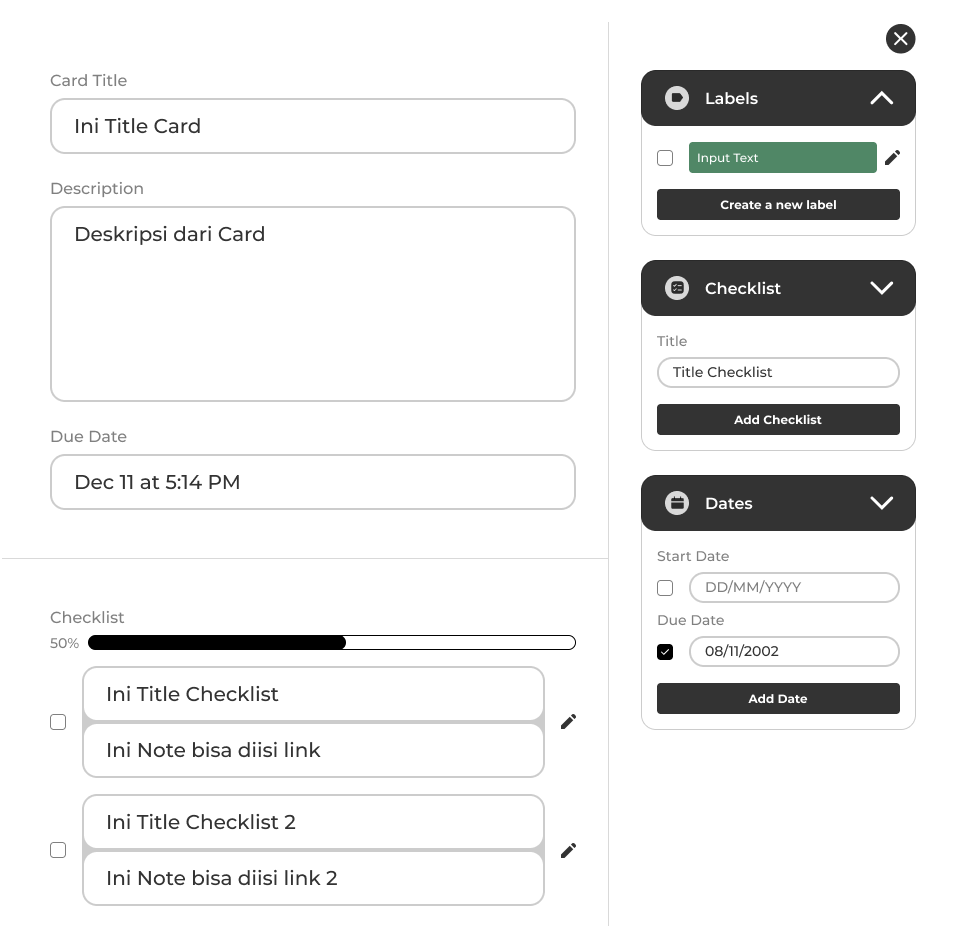The height and width of the screenshot is (926, 962).
Task: Edit the green Input Text label
Action: [893, 157]
